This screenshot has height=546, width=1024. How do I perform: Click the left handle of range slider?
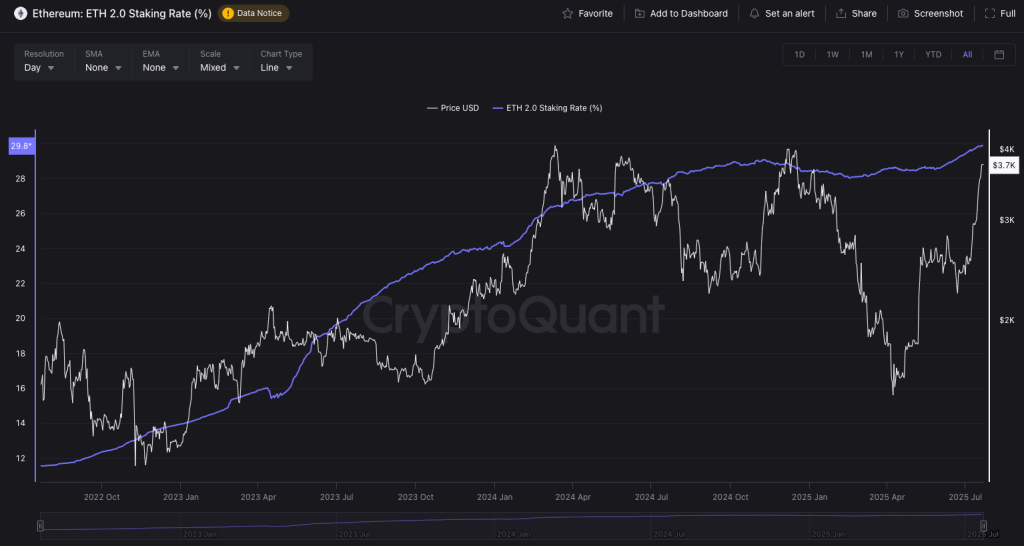[x=40, y=525]
